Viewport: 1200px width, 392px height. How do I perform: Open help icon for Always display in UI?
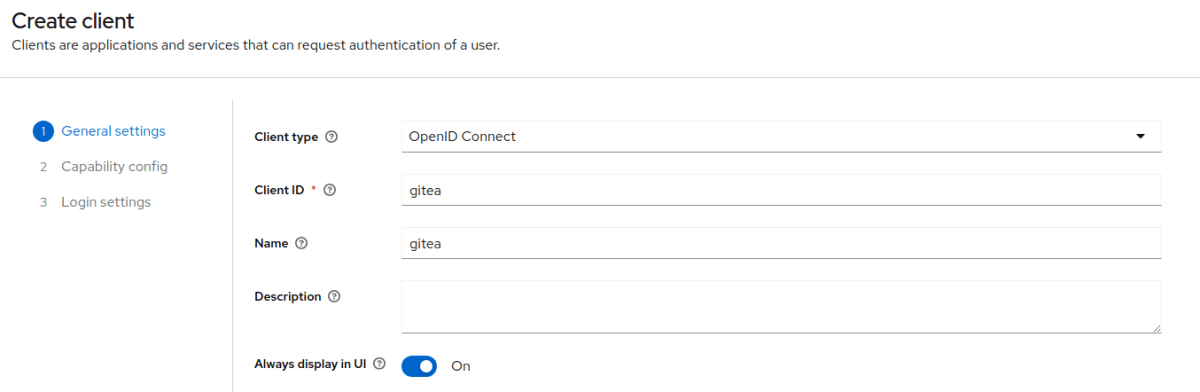pos(379,365)
